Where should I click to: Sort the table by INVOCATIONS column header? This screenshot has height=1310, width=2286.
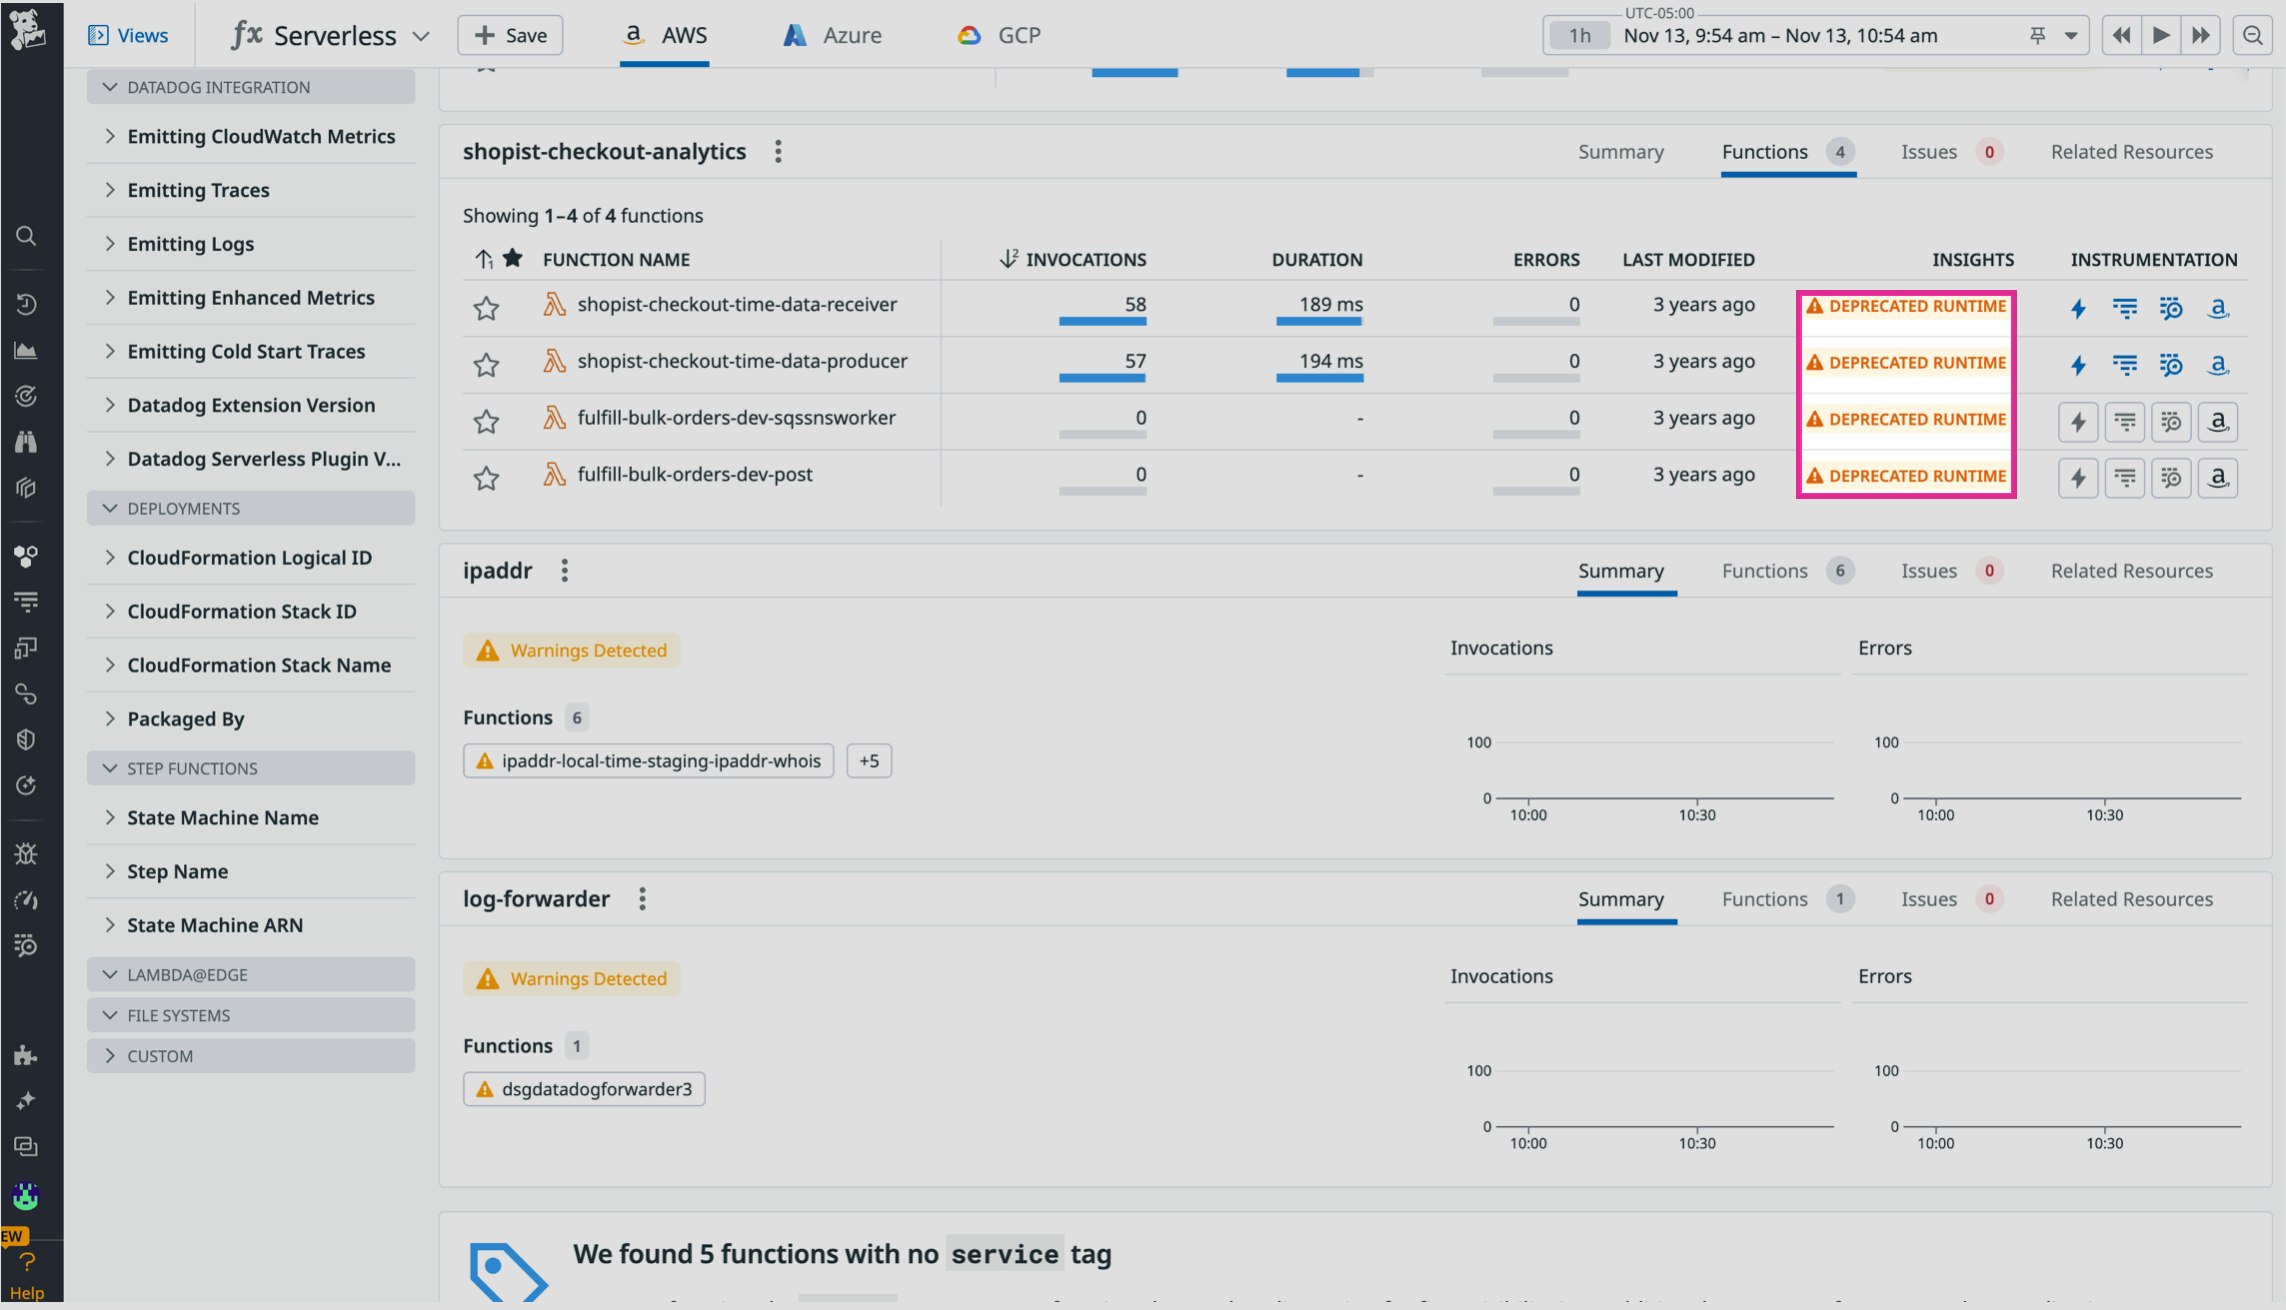tap(1085, 259)
